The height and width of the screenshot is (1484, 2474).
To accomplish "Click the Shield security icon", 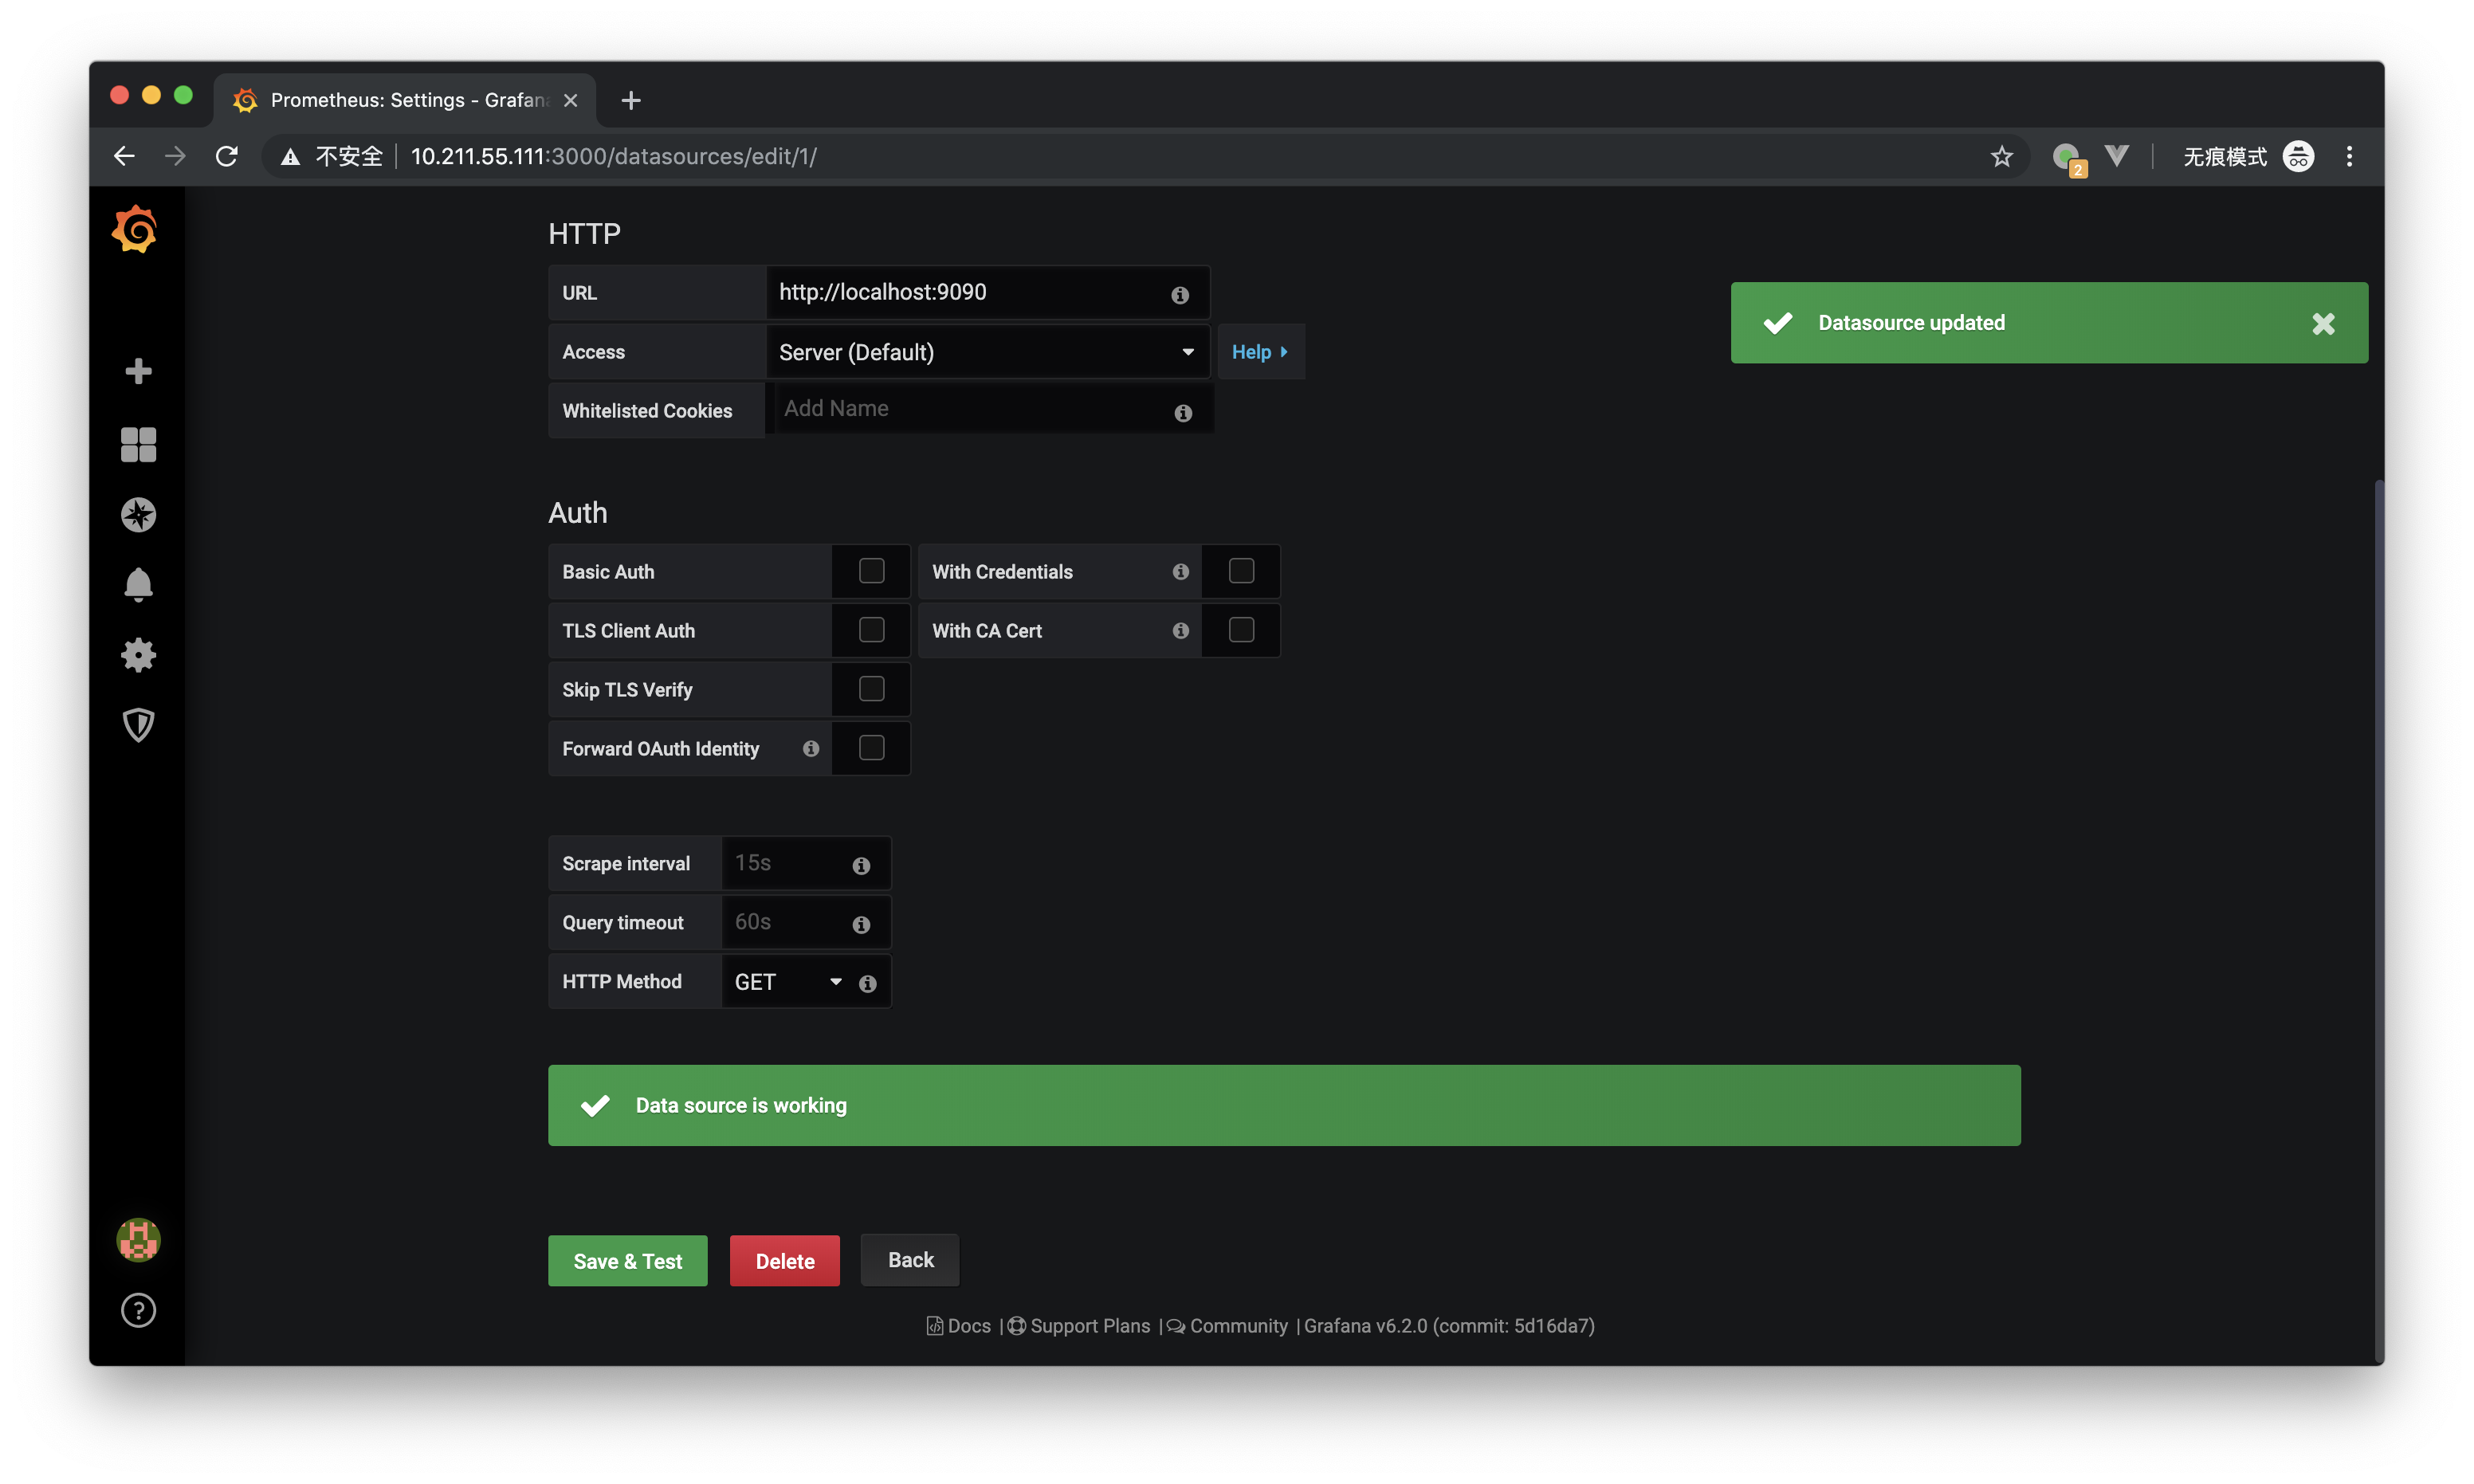I will 138,726.
